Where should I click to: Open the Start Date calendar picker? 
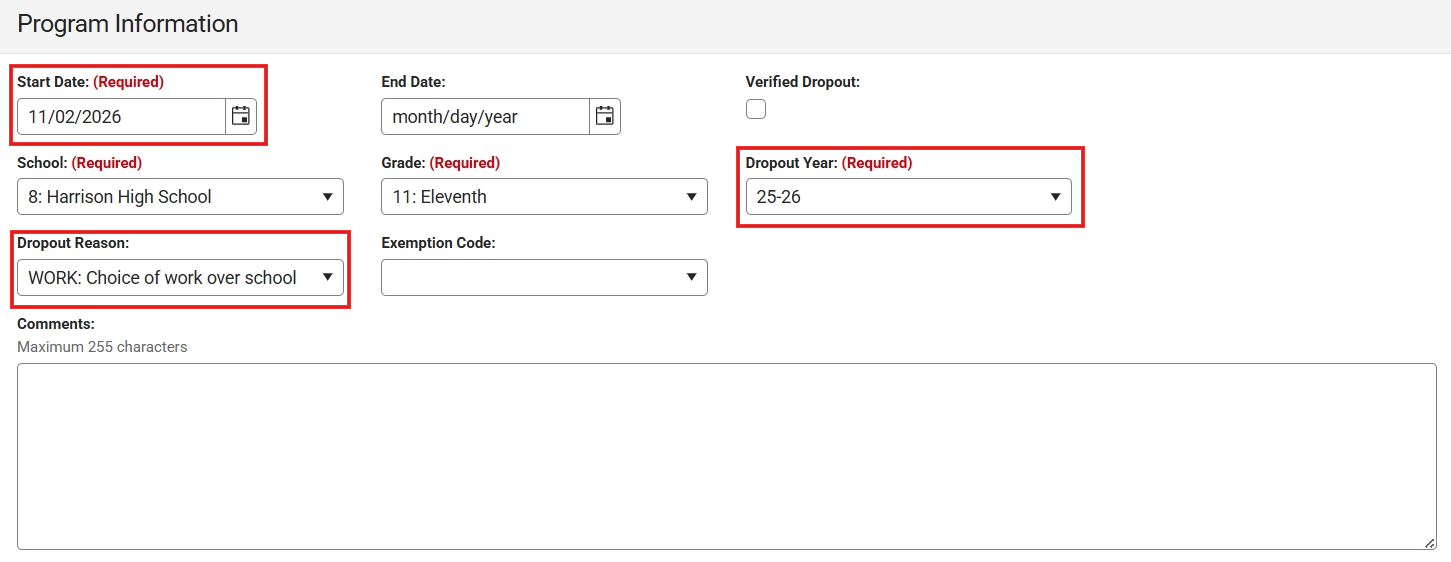pos(241,116)
